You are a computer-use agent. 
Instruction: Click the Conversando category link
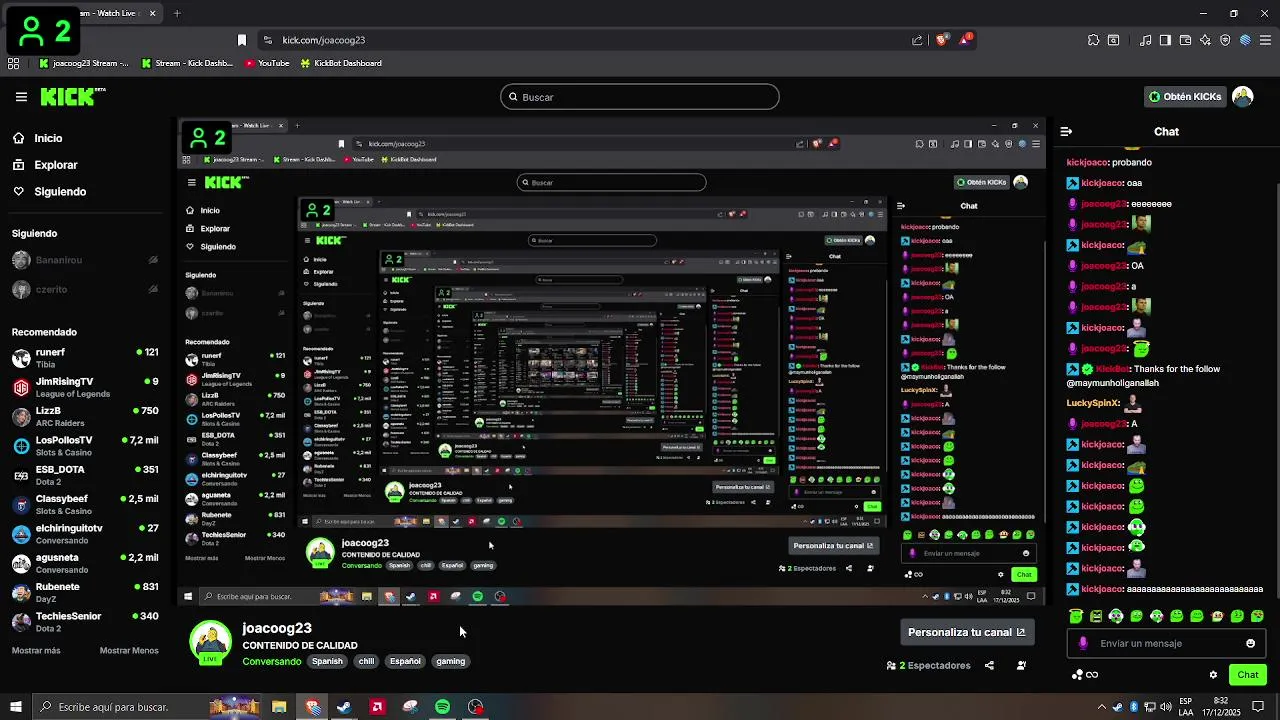click(x=271, y=661)
